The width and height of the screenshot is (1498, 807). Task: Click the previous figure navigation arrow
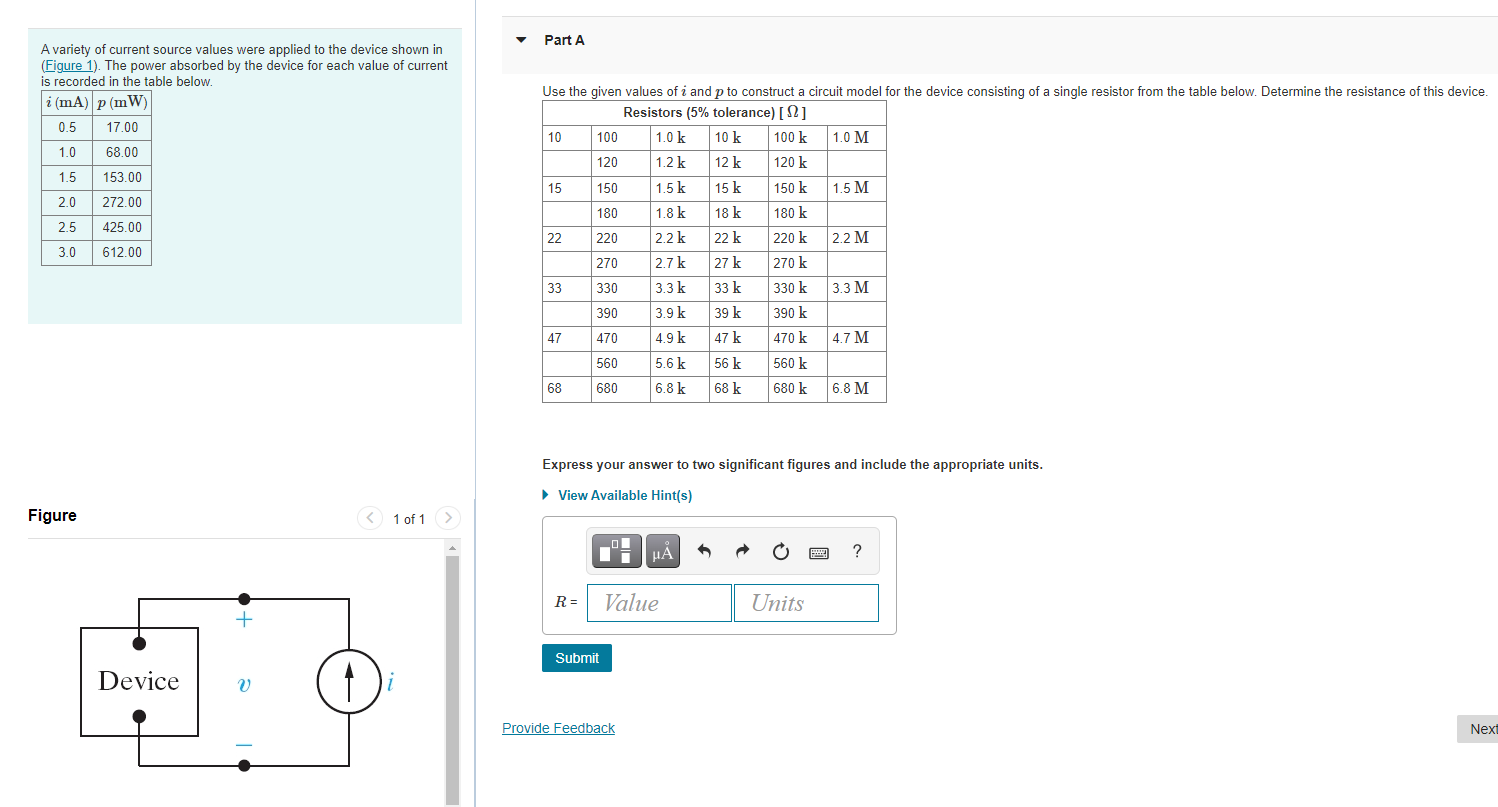(369, 517)
